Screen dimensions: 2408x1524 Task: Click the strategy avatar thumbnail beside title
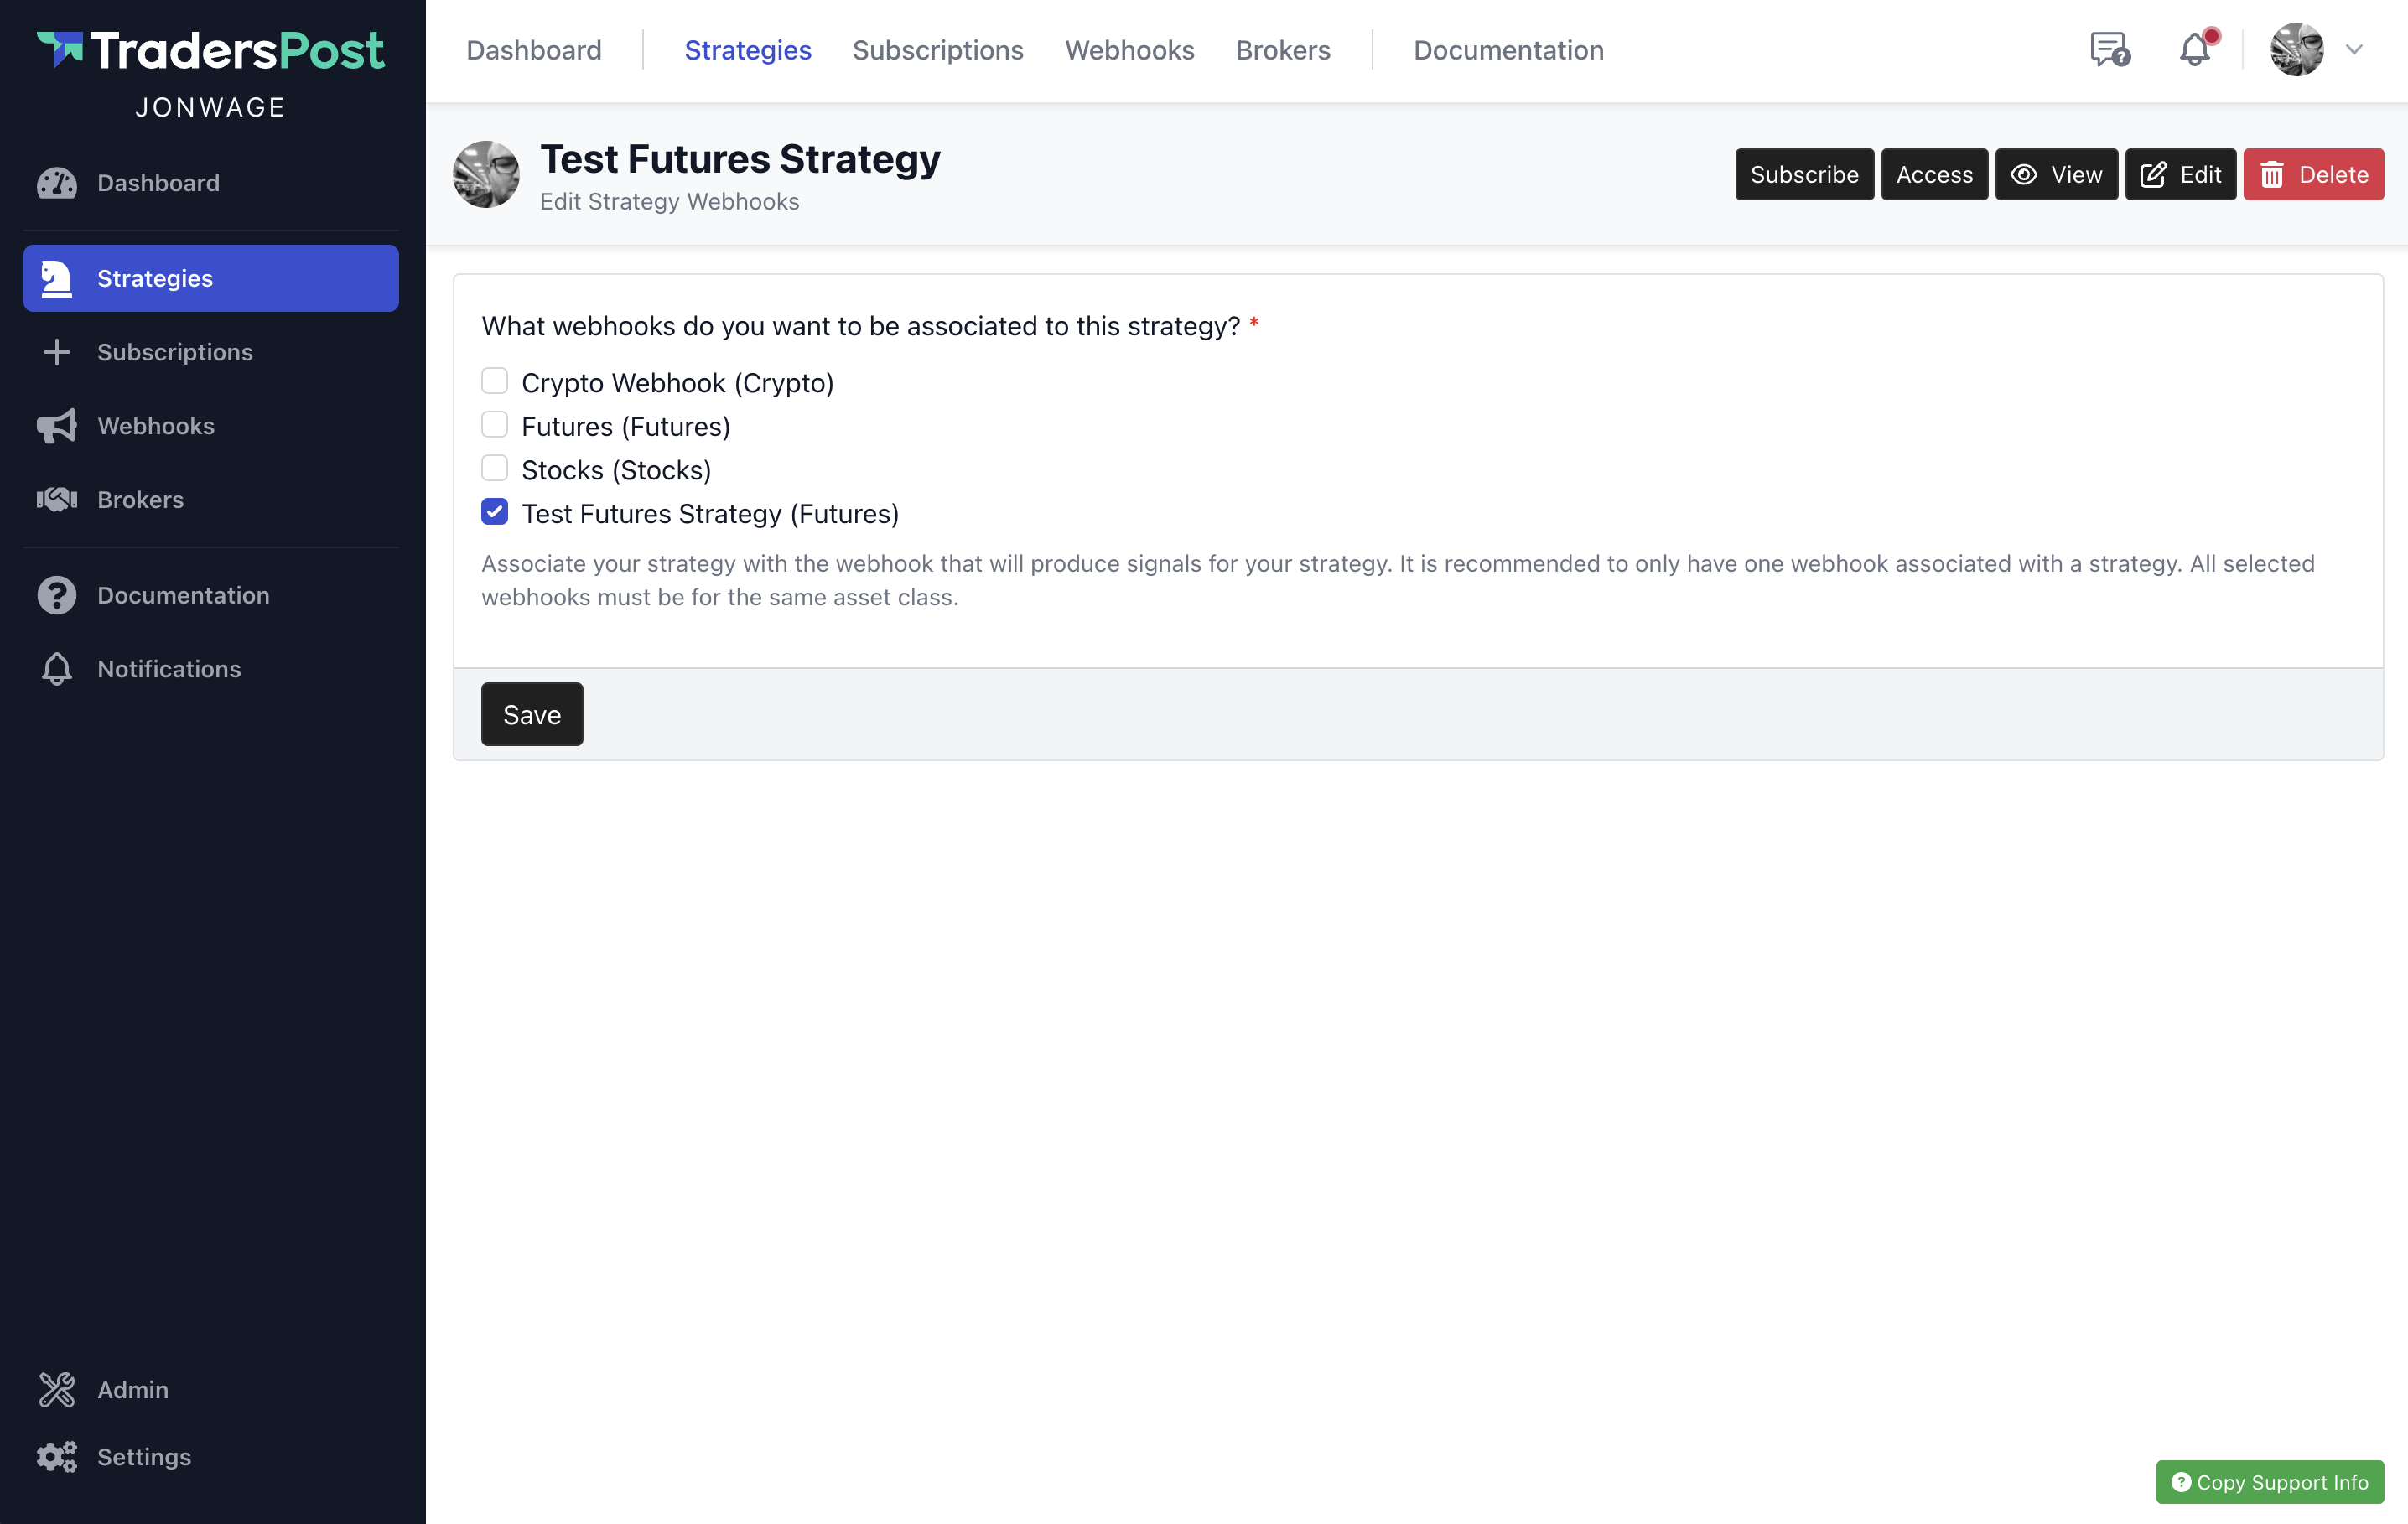pos(487,175)
